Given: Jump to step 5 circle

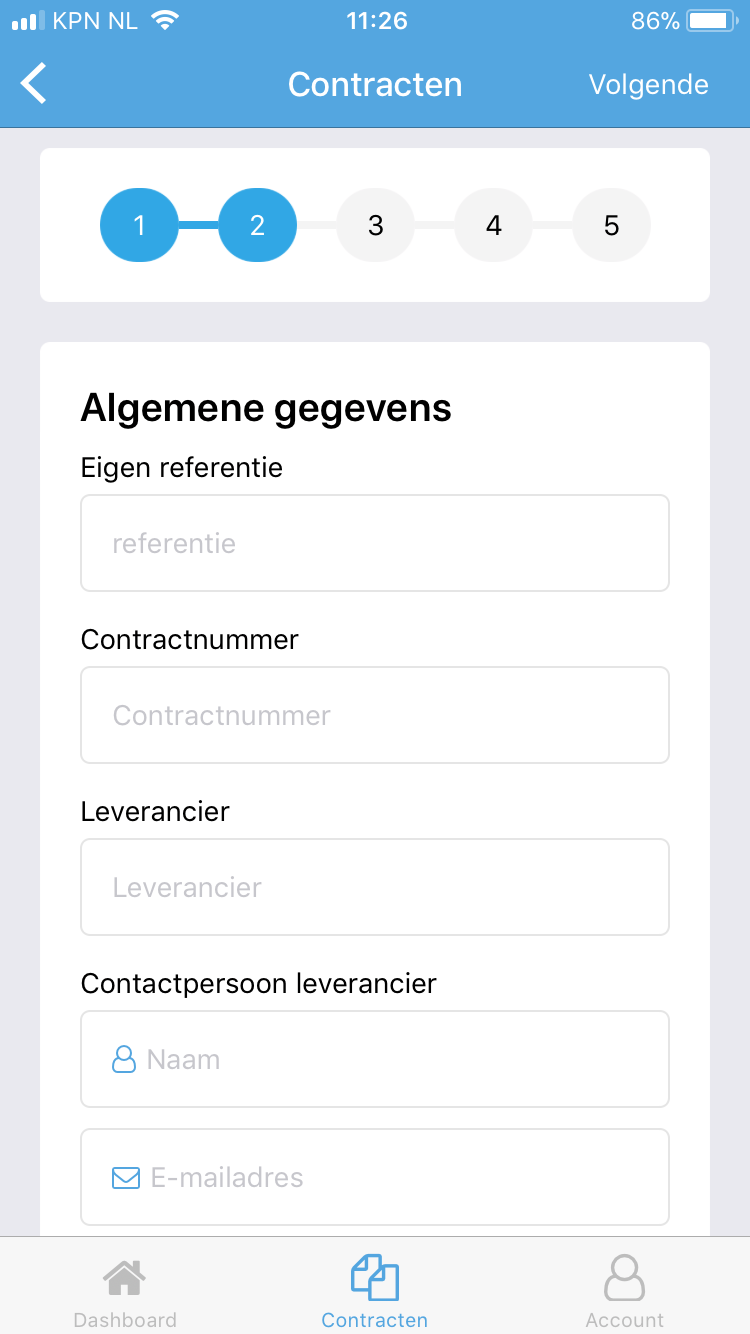Looking at the screenshot, I should tap(611, 225).
